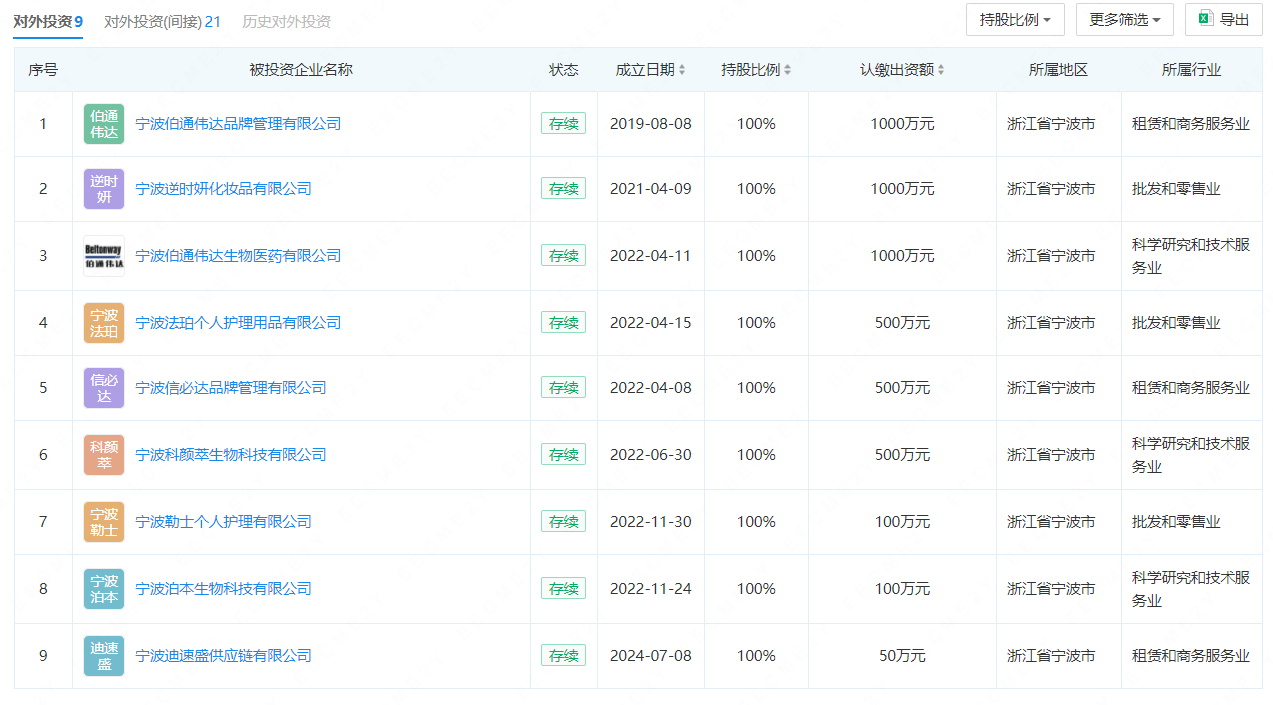Open link 宁波伯通伟达生物医药有限公司

click(x=238, y=256)
